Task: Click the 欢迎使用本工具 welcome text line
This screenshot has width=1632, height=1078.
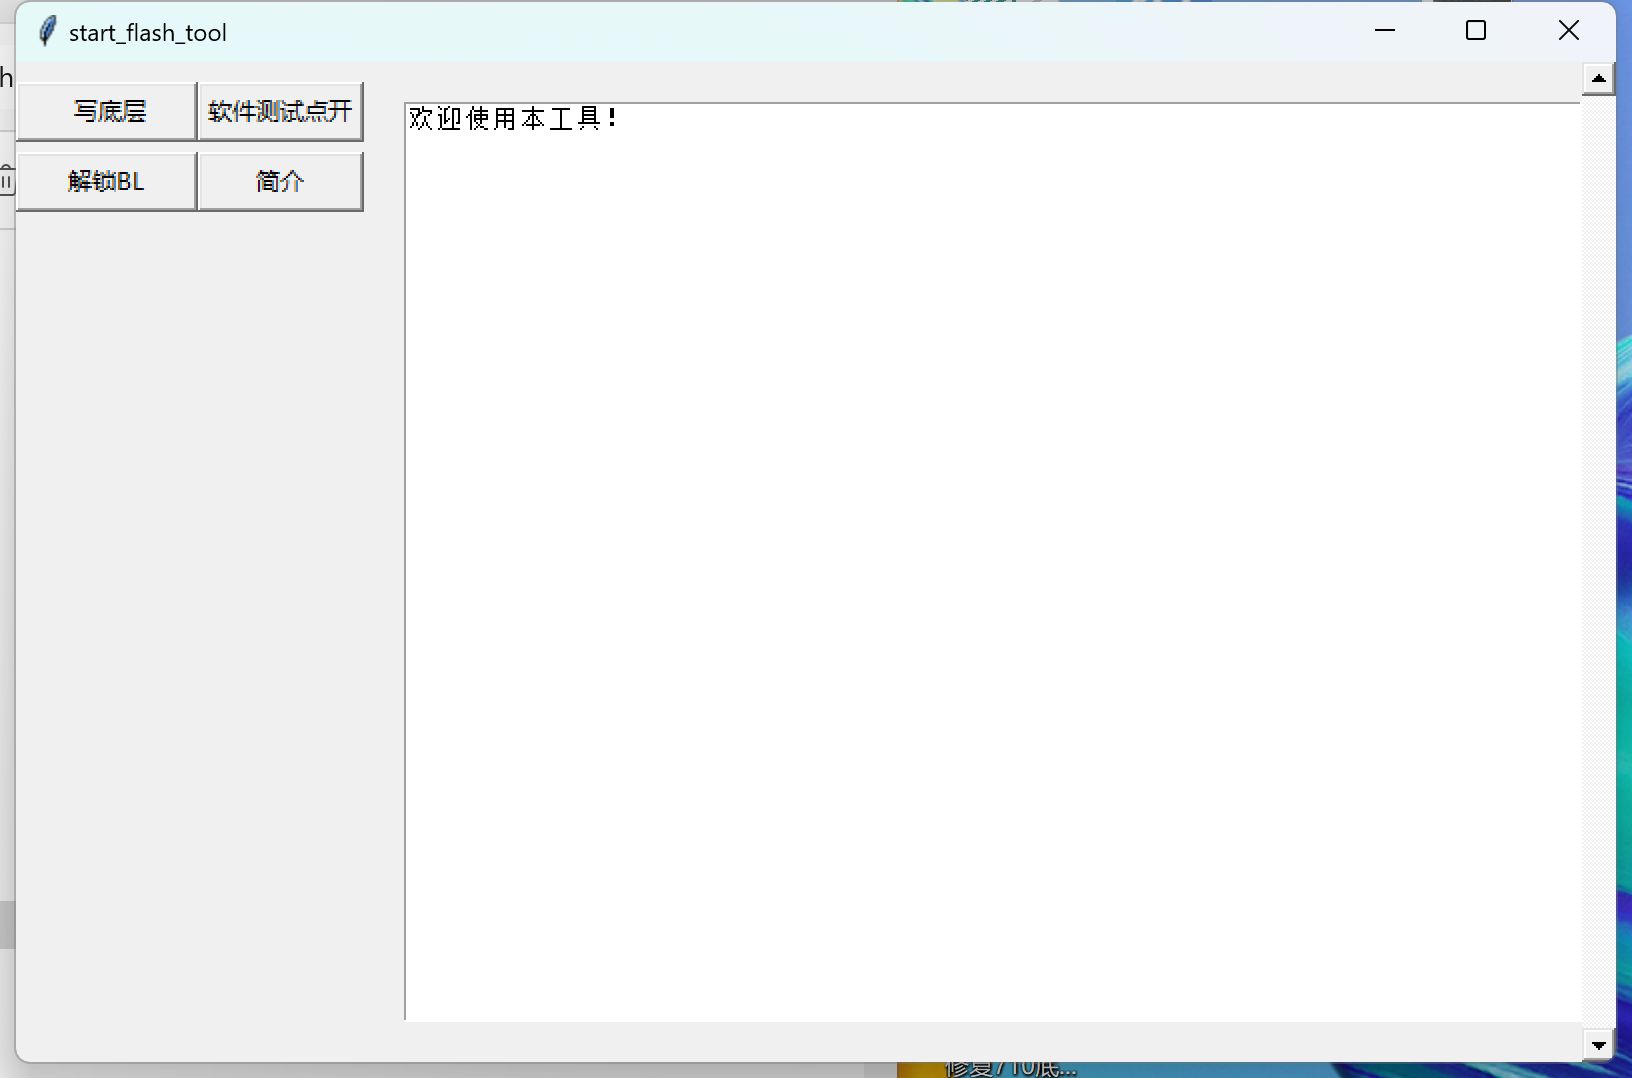Action: [x=512, y=119]
